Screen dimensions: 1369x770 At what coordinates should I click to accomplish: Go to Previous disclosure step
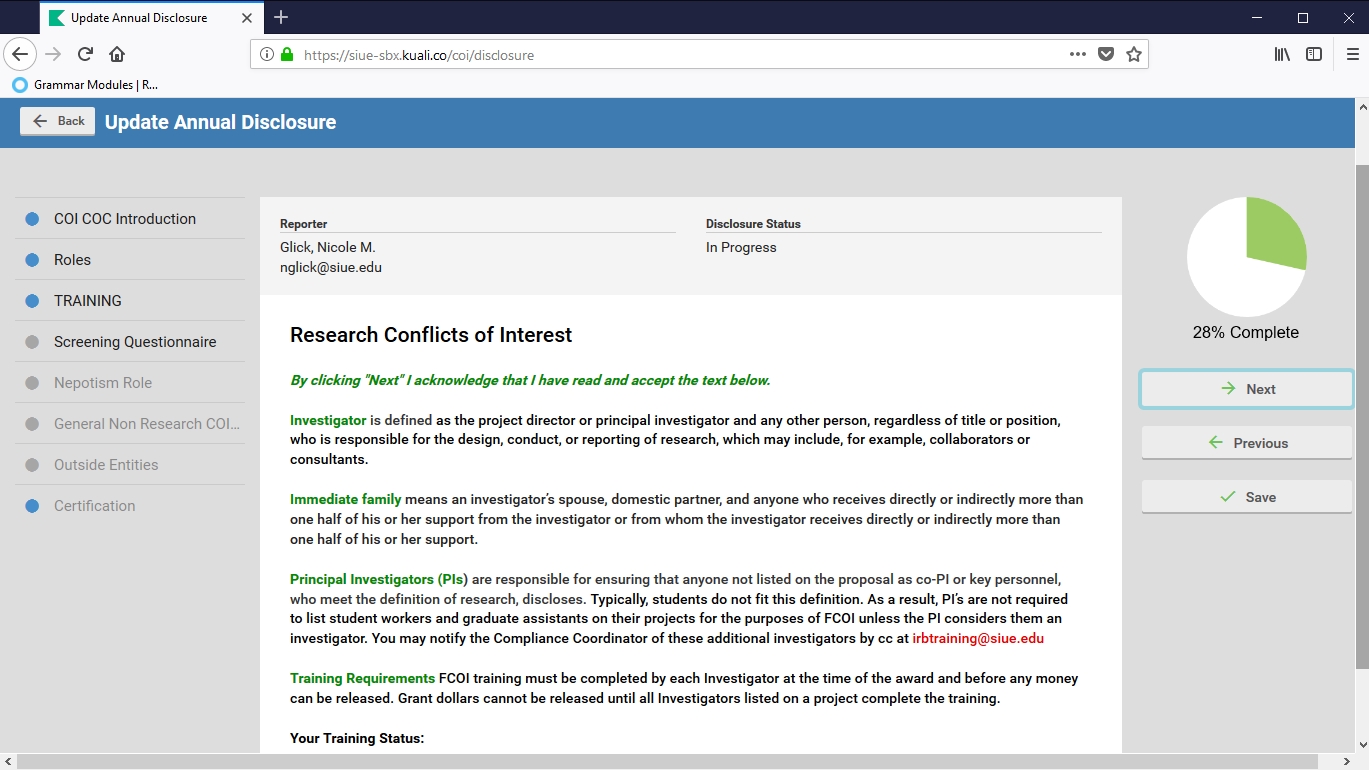(1246, 443)
